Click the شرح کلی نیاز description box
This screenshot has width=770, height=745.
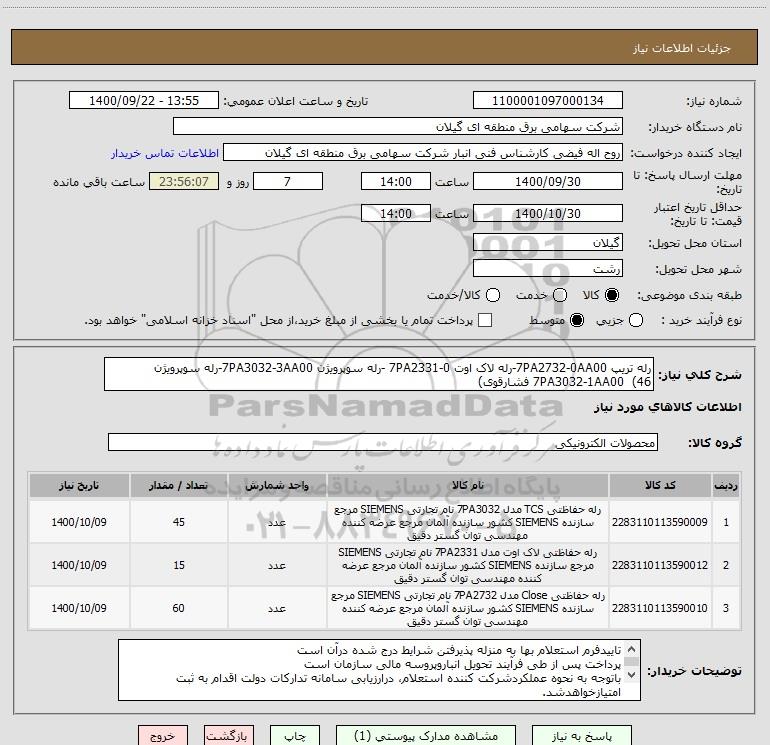[x=379, y=374]
